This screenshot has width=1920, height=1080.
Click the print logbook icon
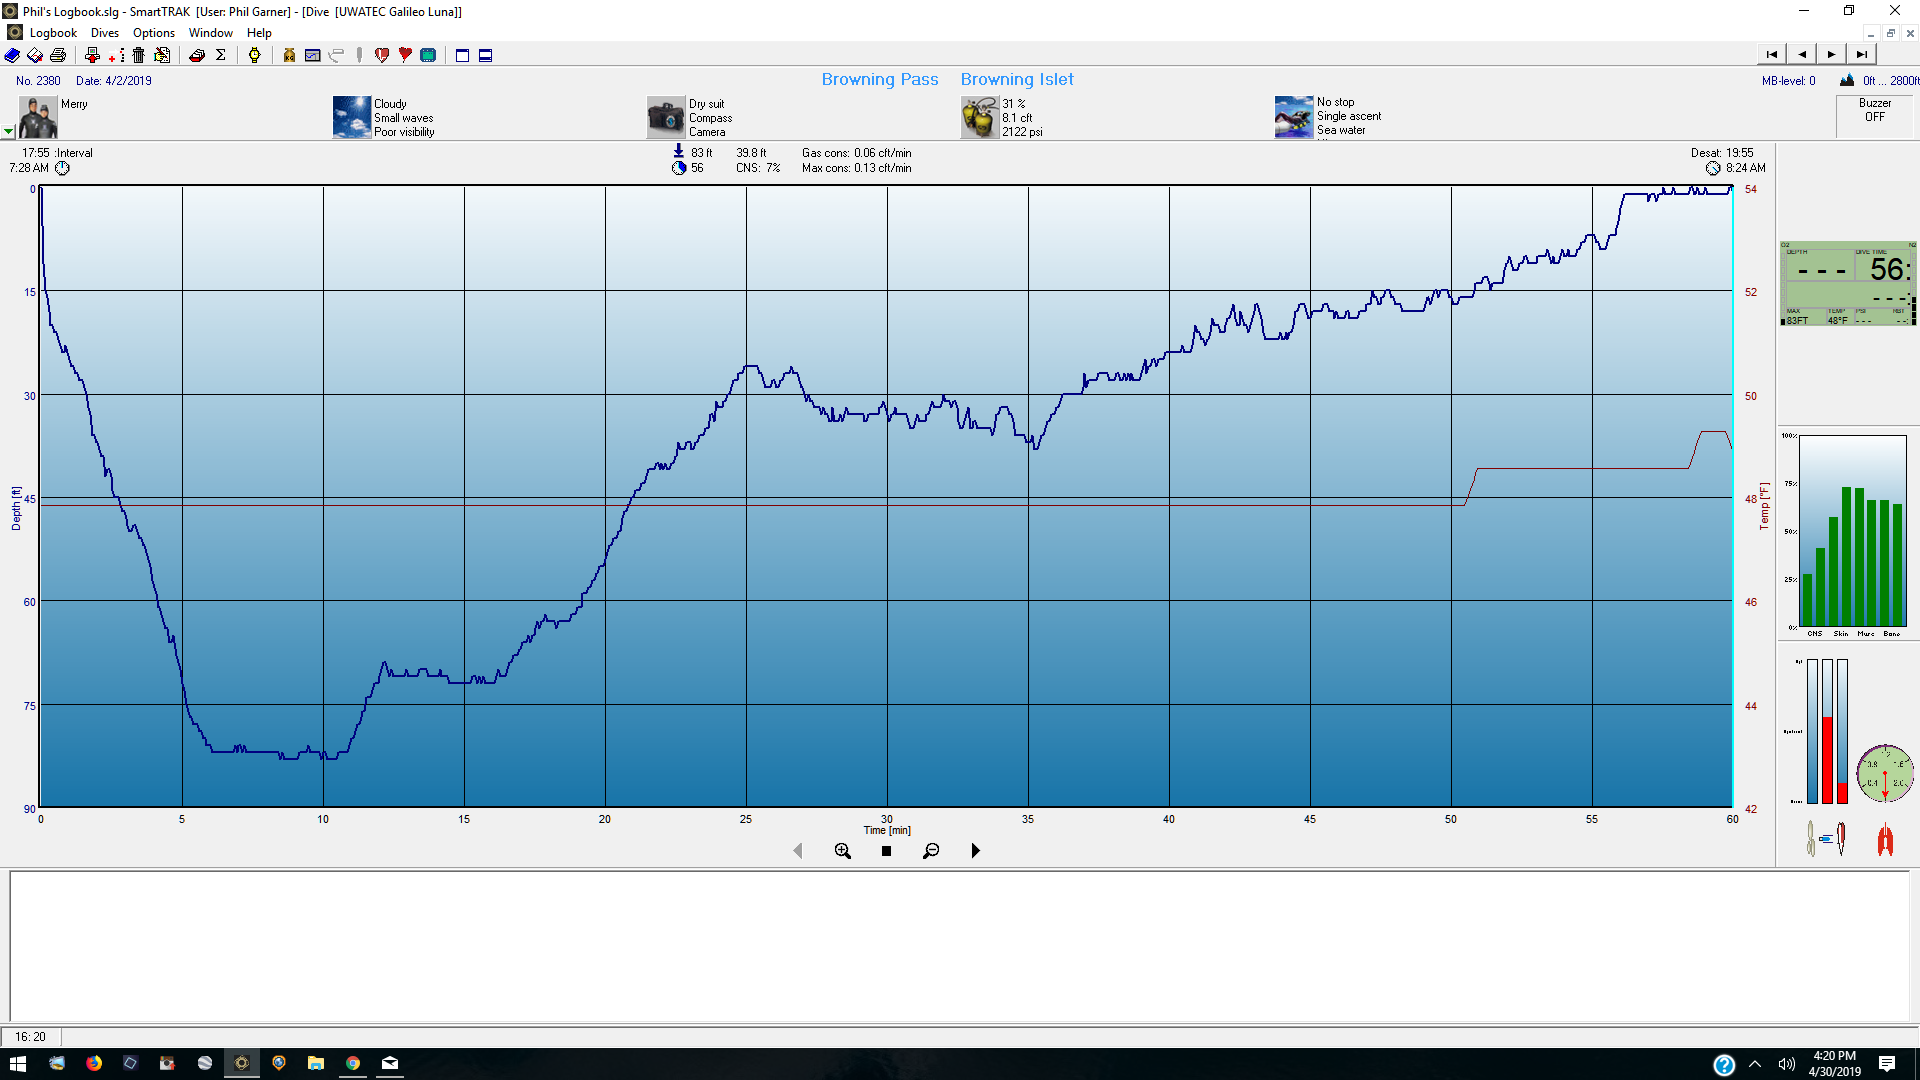58,55
